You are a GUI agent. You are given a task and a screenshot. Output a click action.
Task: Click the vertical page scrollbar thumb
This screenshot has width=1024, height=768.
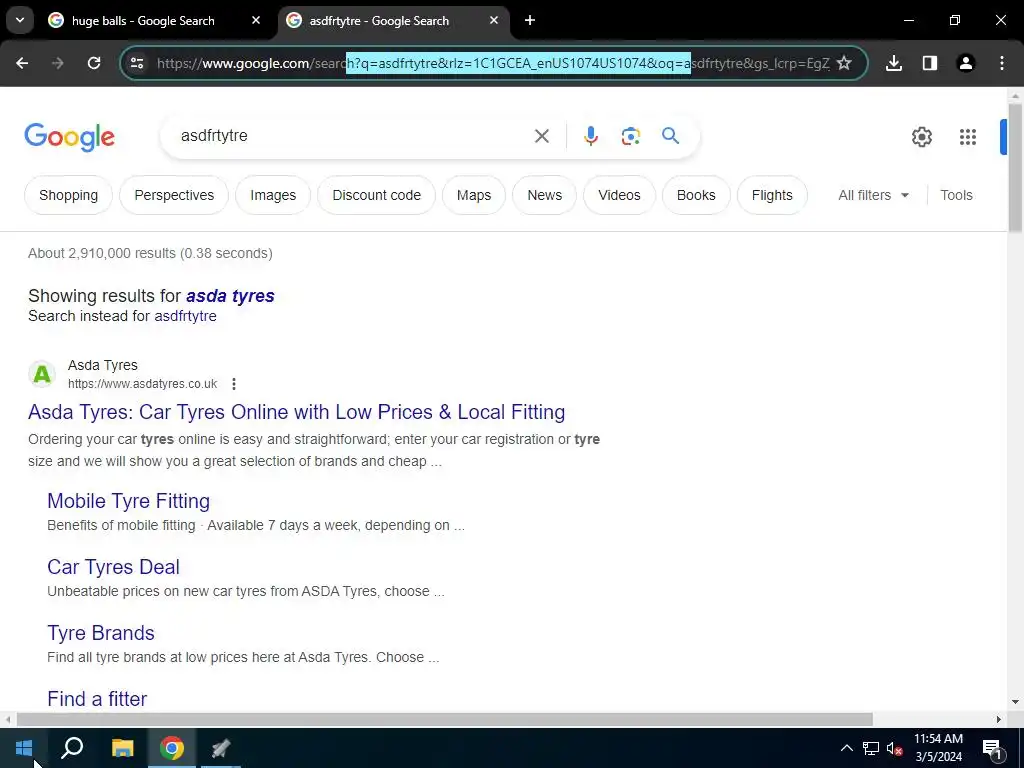point(1015,167)
